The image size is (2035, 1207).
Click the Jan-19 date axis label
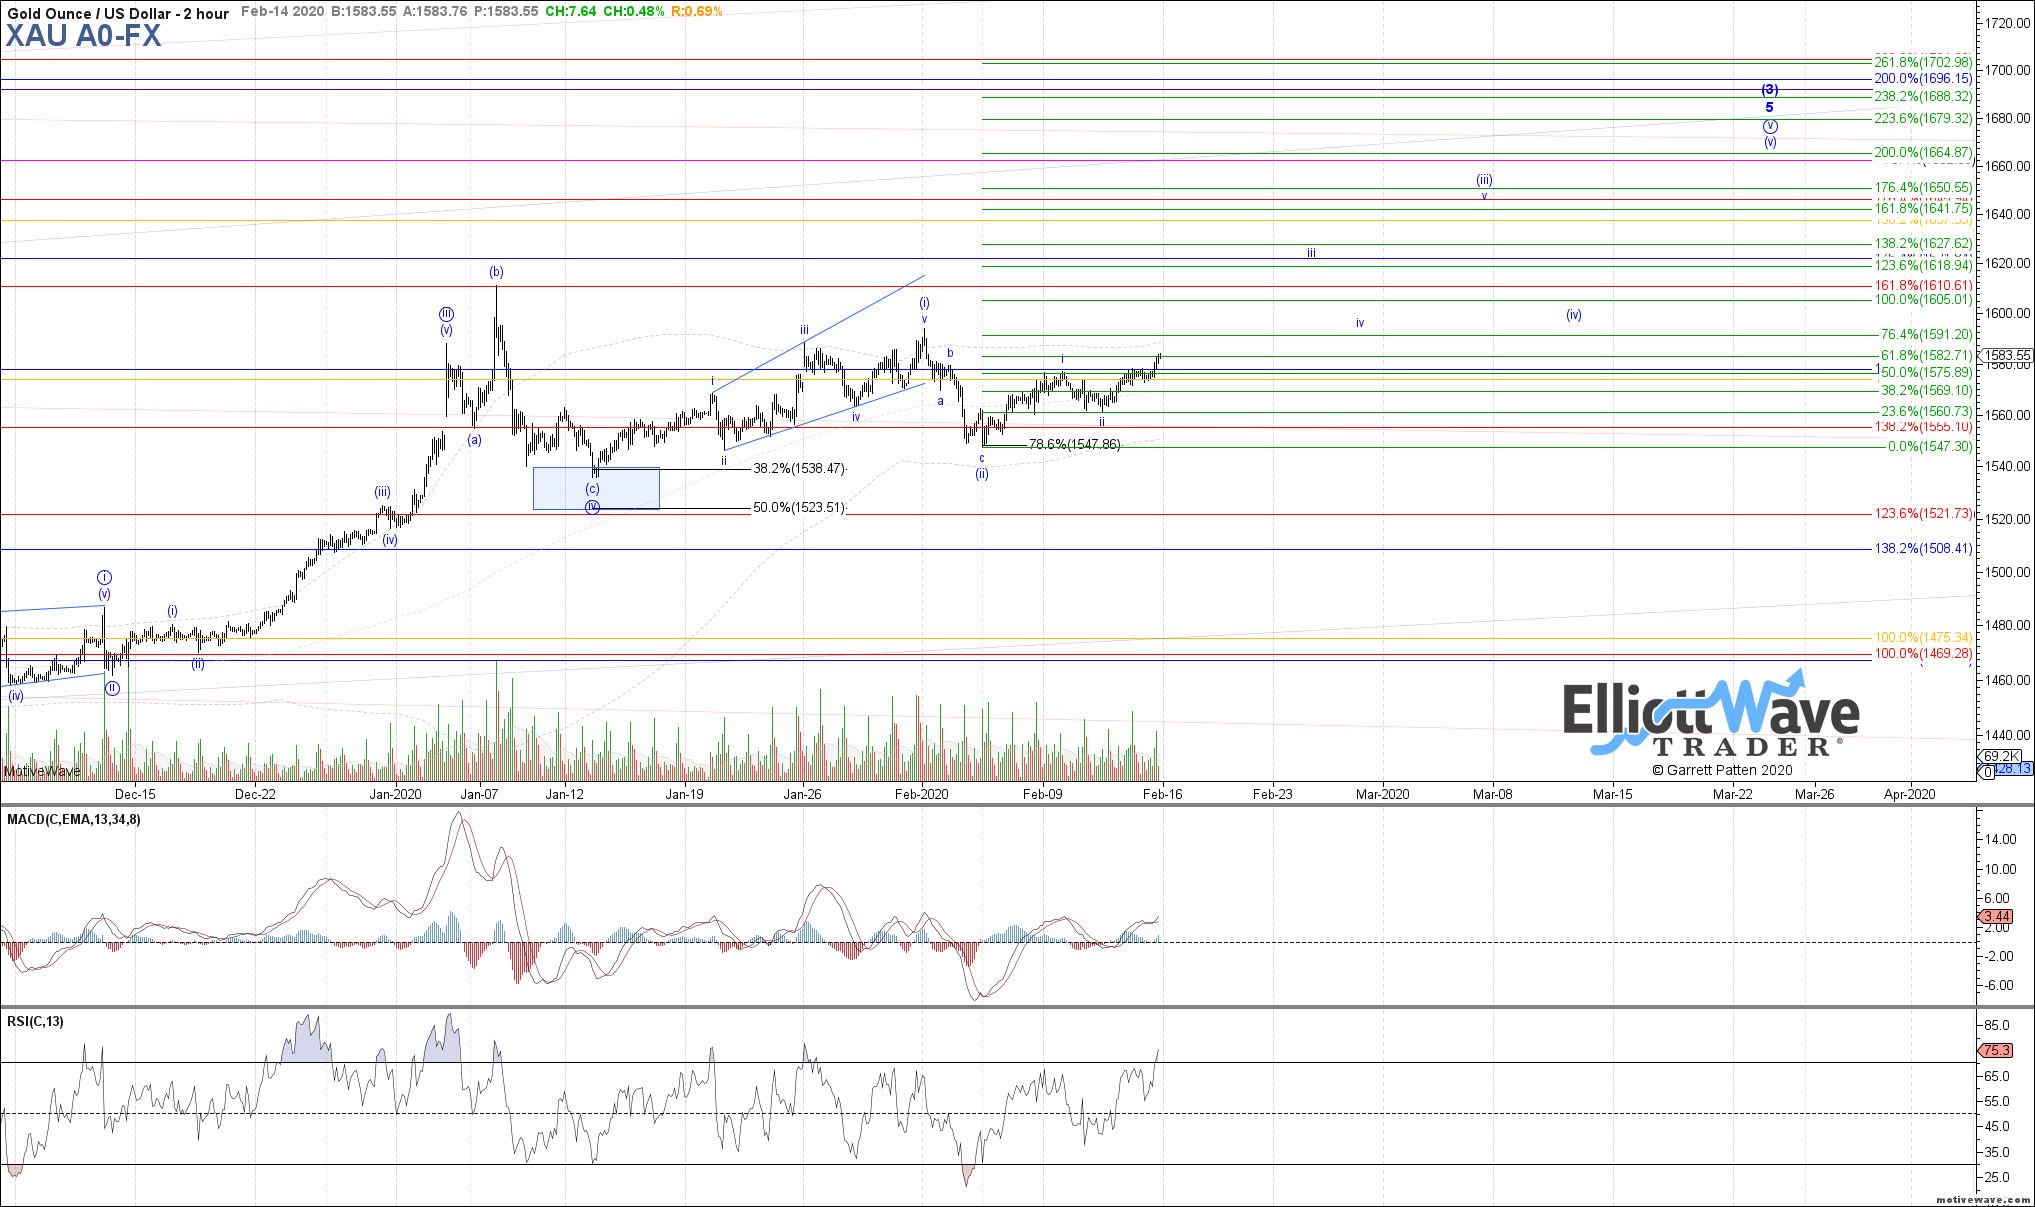pos(684,794)
